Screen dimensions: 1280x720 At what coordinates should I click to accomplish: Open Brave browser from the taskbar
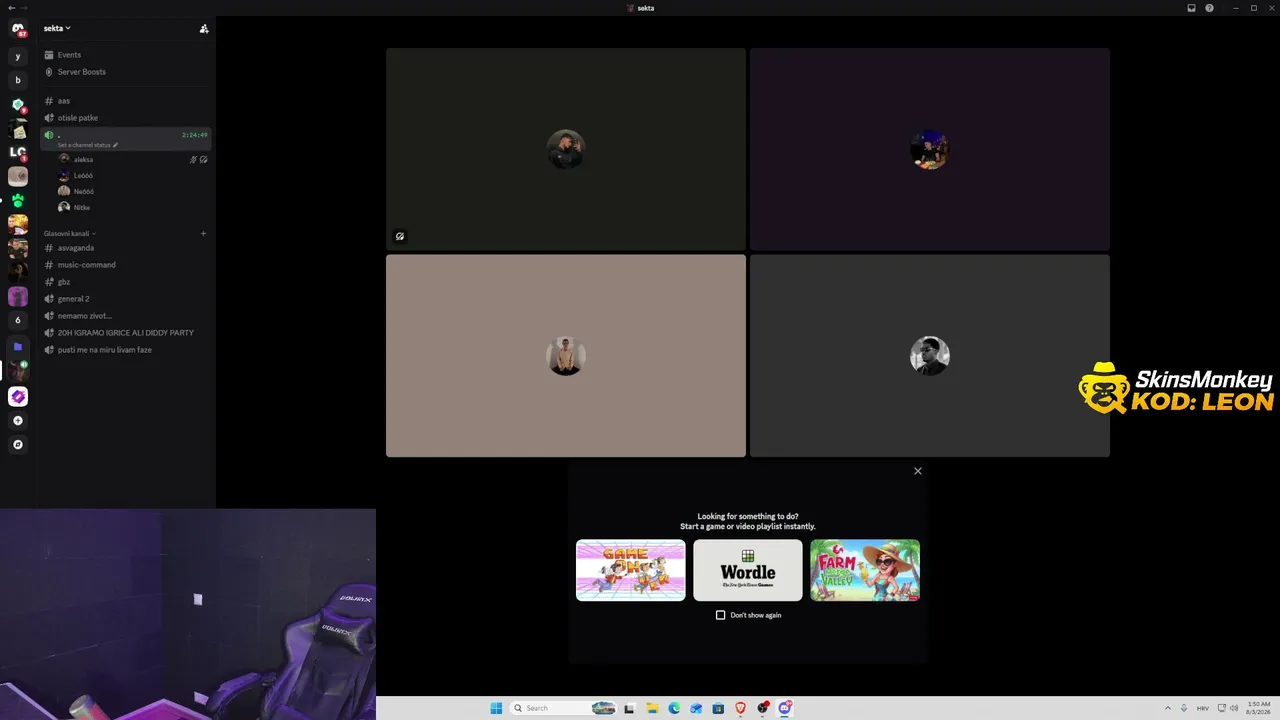click(x=741, y=708)
